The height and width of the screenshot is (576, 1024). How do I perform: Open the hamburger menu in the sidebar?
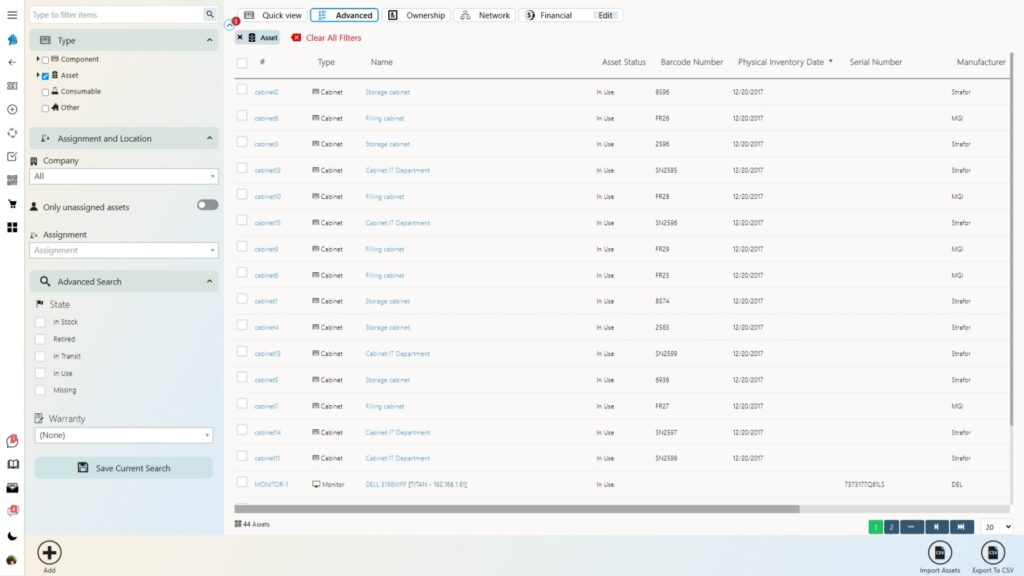click(x=12, y=15)
